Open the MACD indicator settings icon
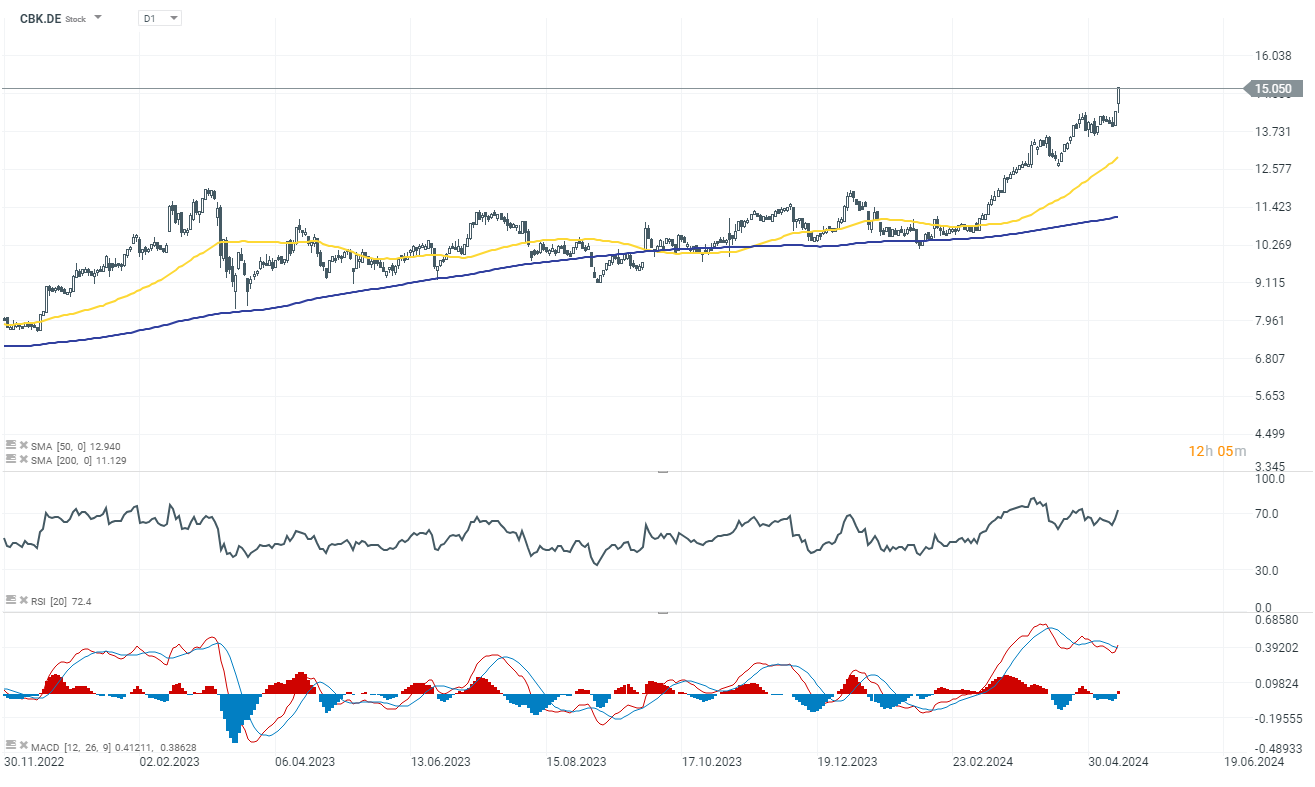 tap(10, 746)
